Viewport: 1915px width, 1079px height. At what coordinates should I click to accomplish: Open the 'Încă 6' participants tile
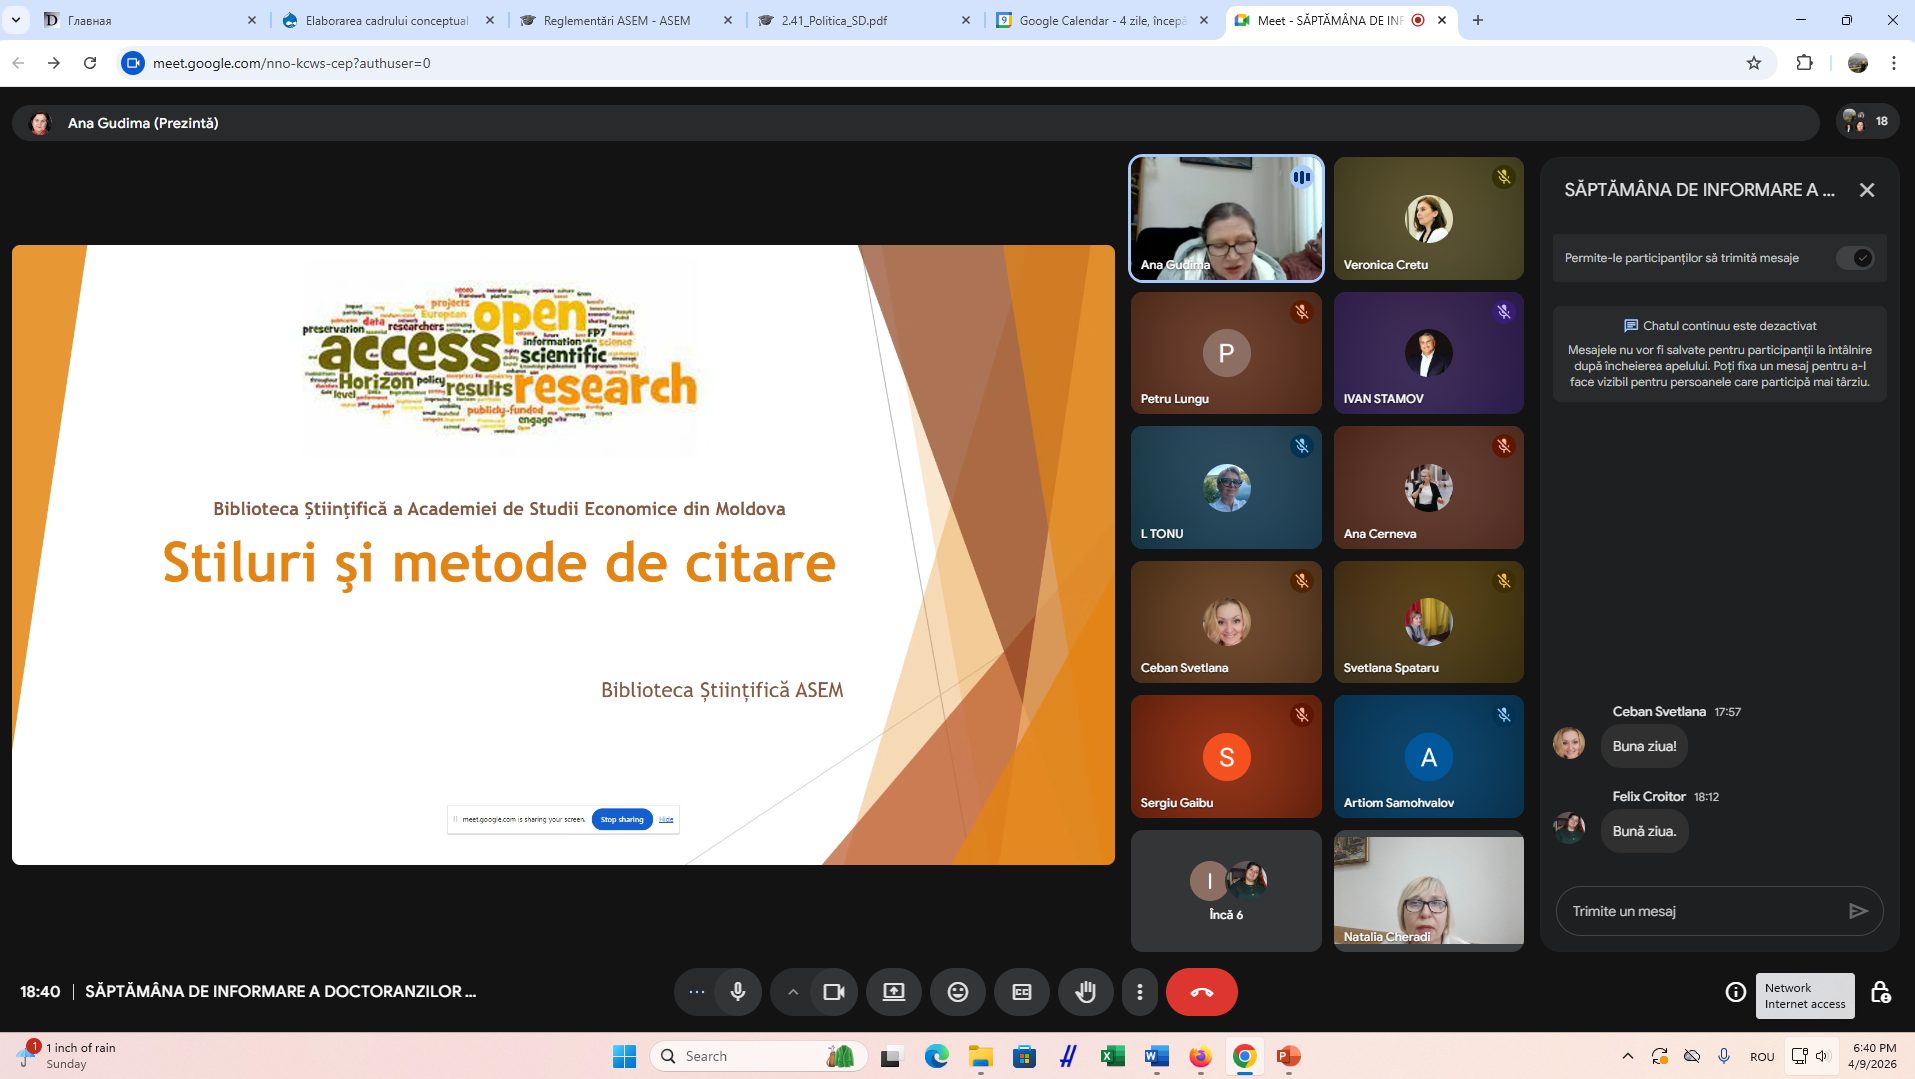point(1226,891)
